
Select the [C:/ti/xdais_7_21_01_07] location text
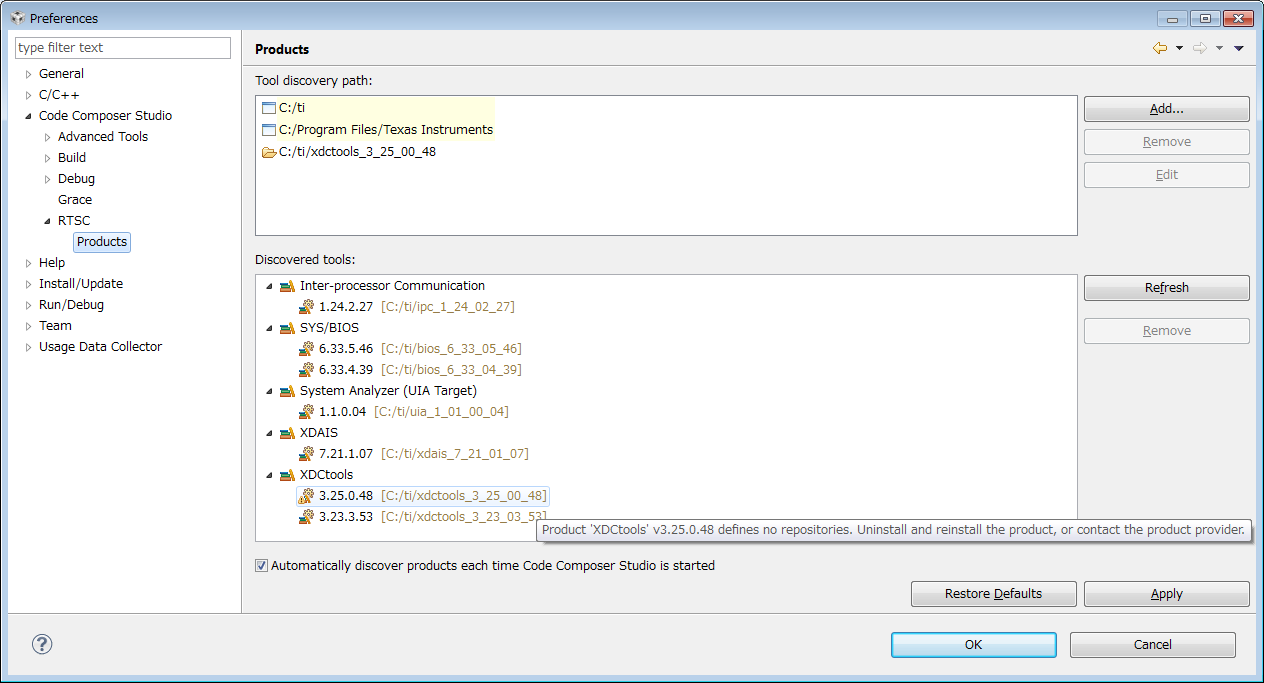pos(455,454)
